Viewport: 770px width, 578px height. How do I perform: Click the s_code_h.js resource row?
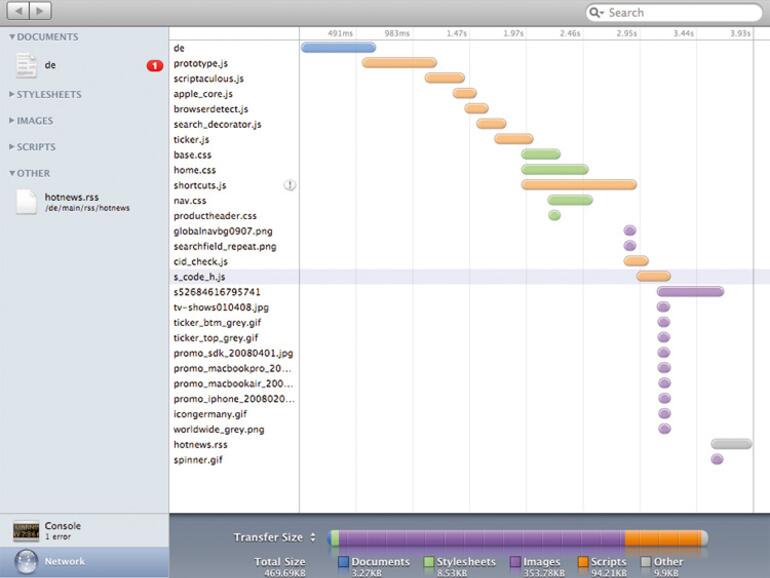tap(200, 277)
